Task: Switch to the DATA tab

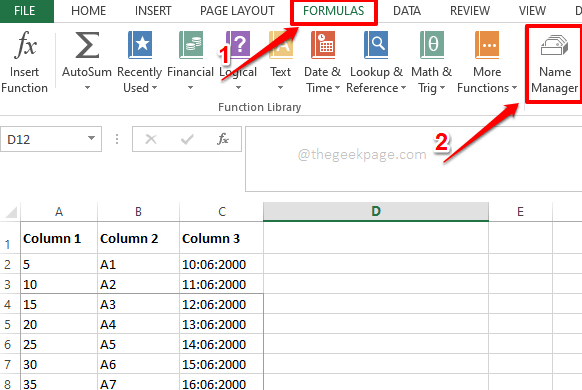Action: pos(407,11)
